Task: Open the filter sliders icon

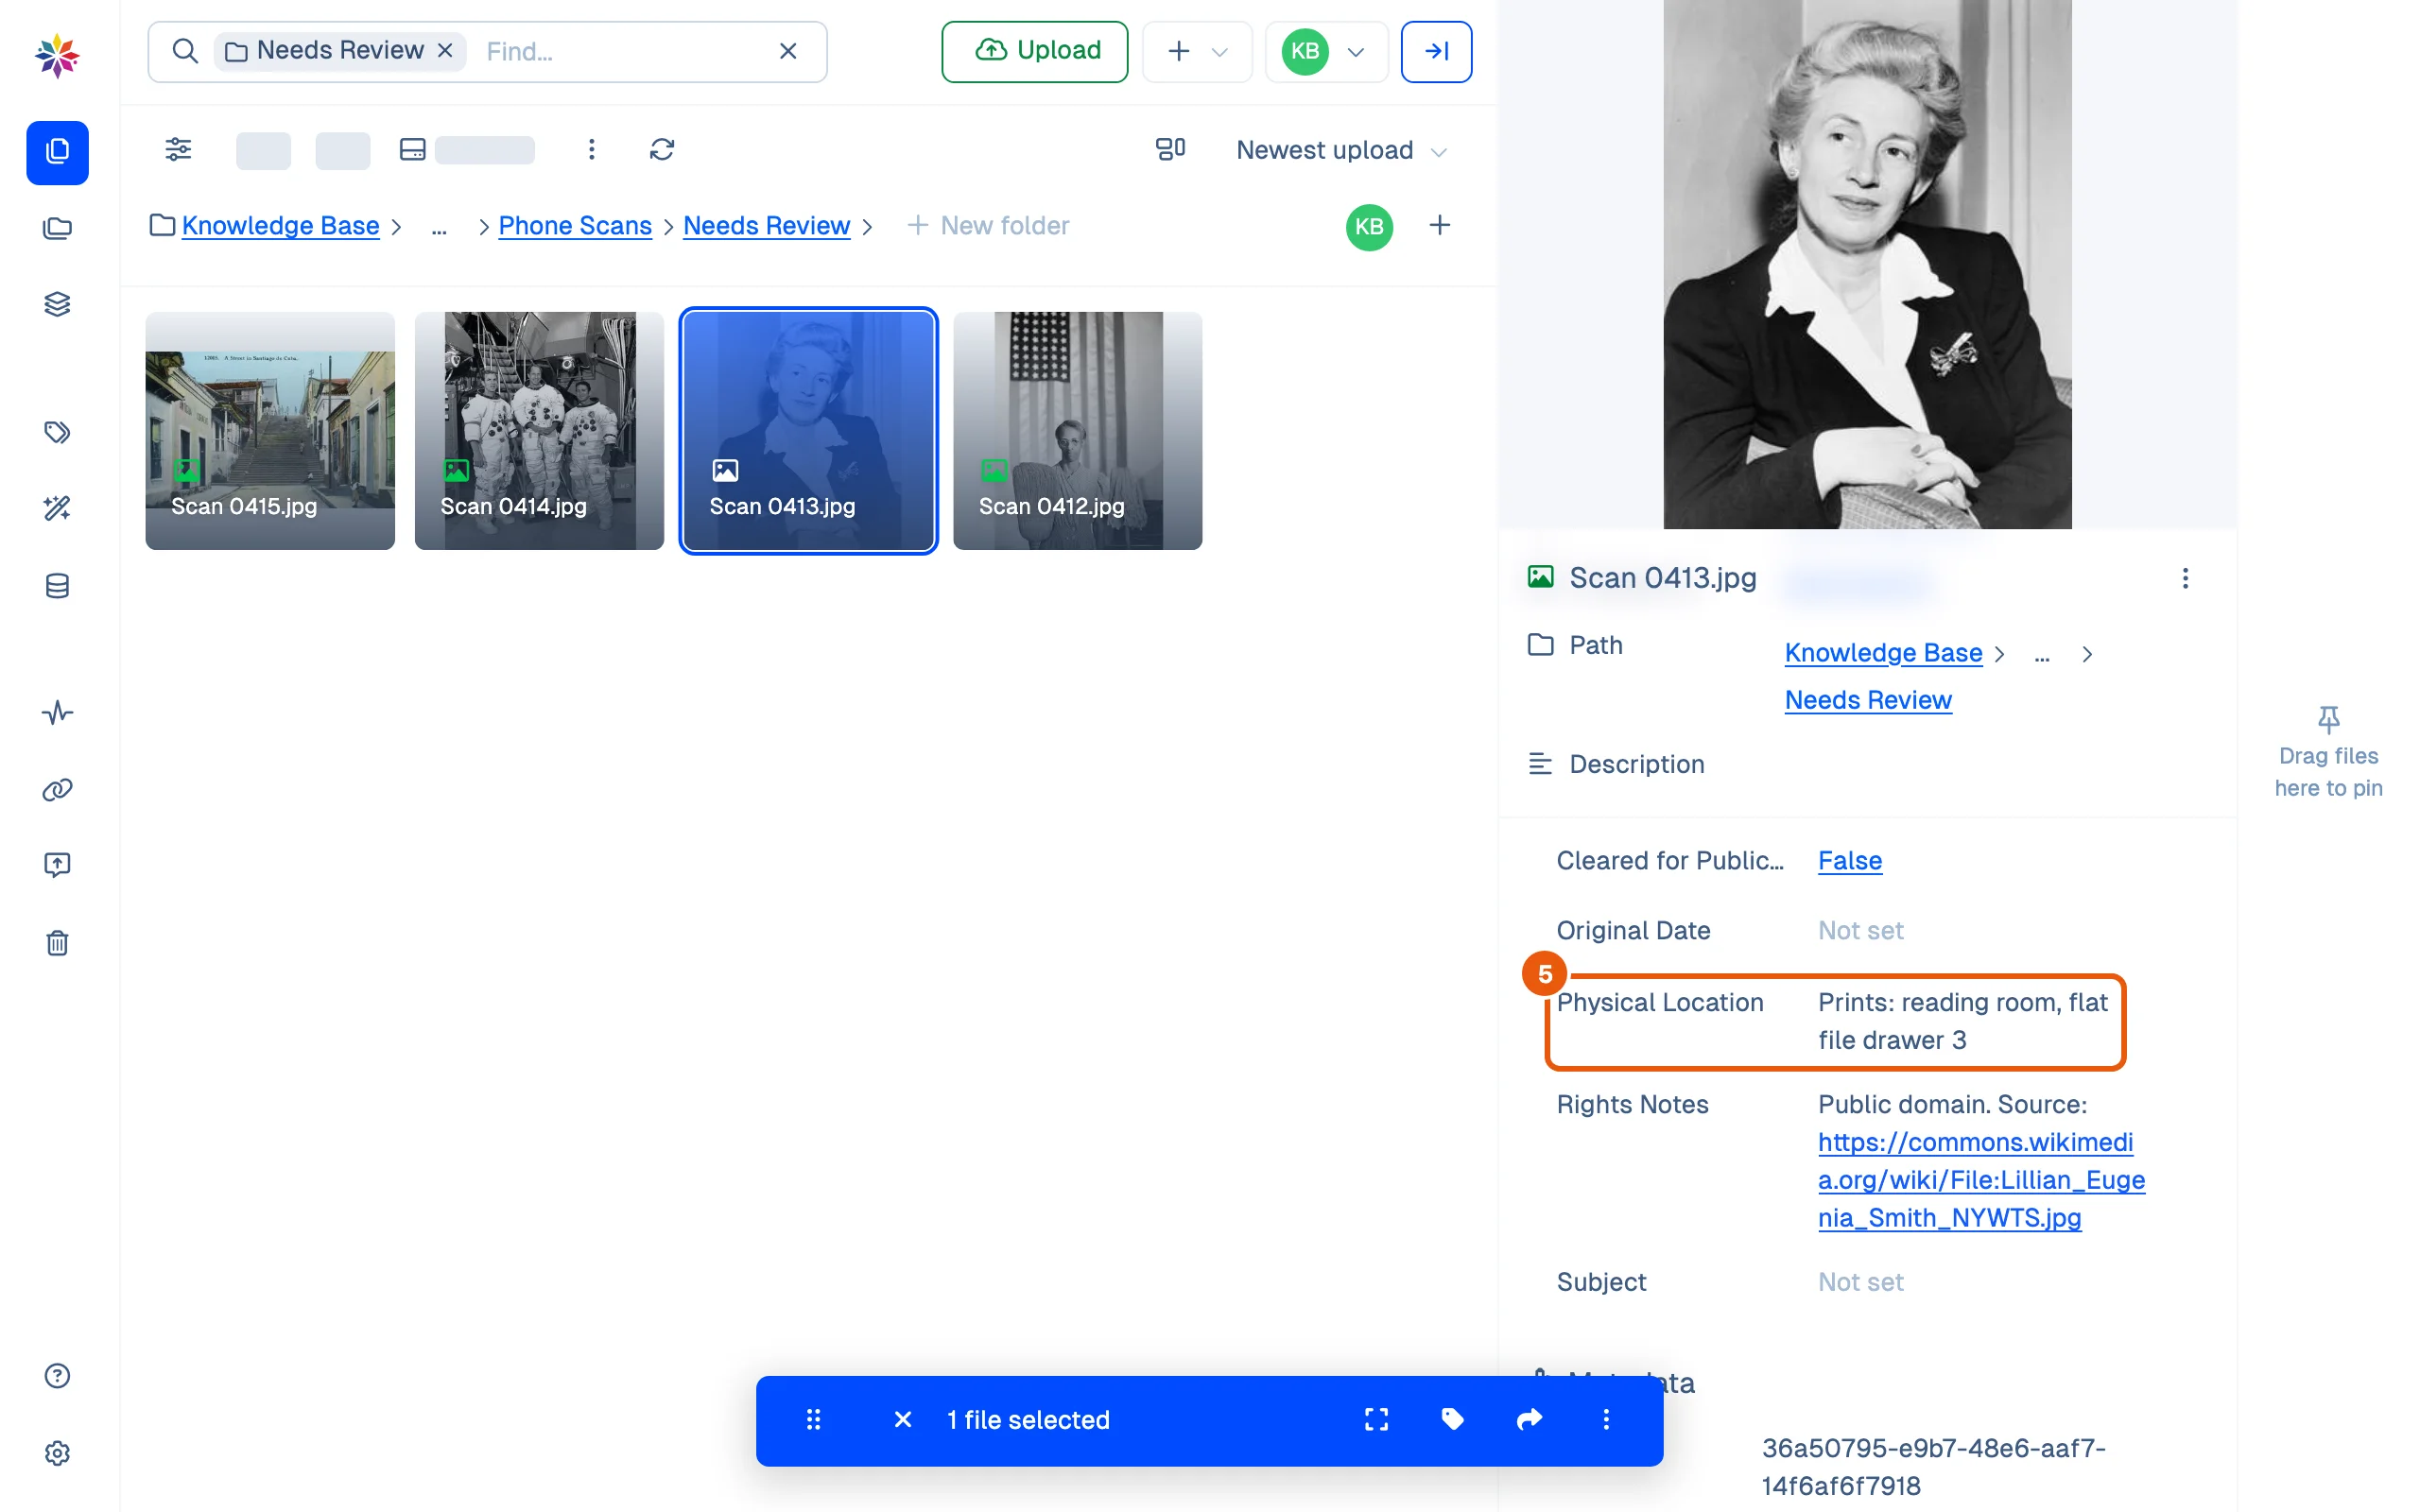Action: click(x=178, y=150)
